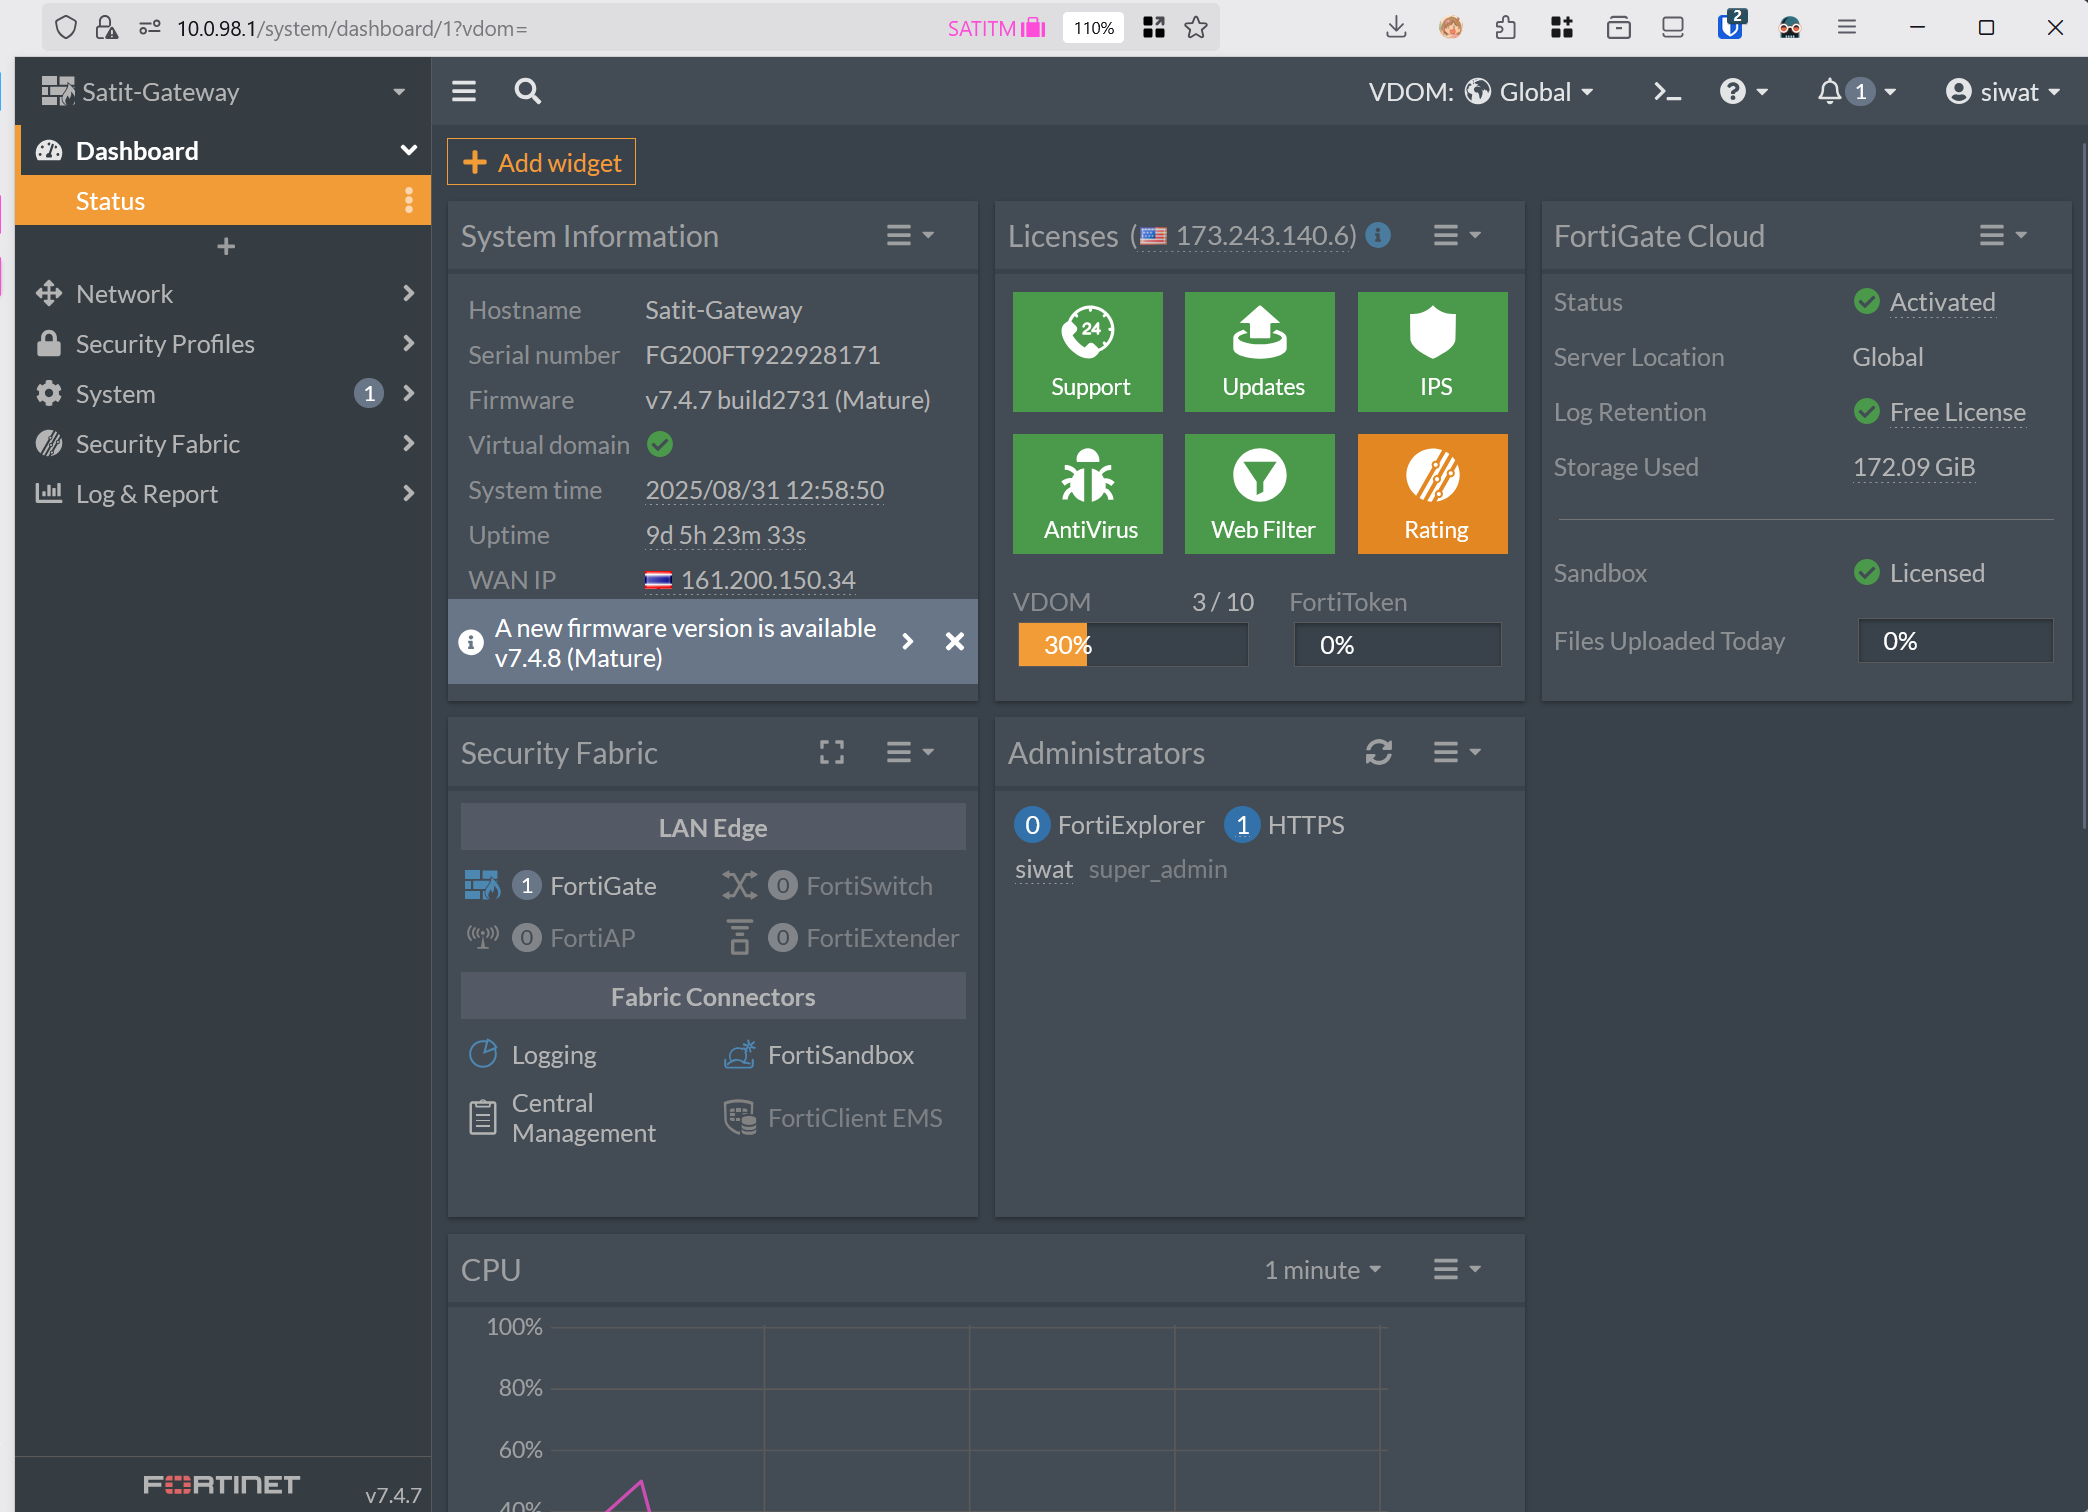The height and width of the screenshot is (1512, 2088).
Task: Open the notifications bell dropdown
Action: pyautogui.click(x=1856, y=92)
